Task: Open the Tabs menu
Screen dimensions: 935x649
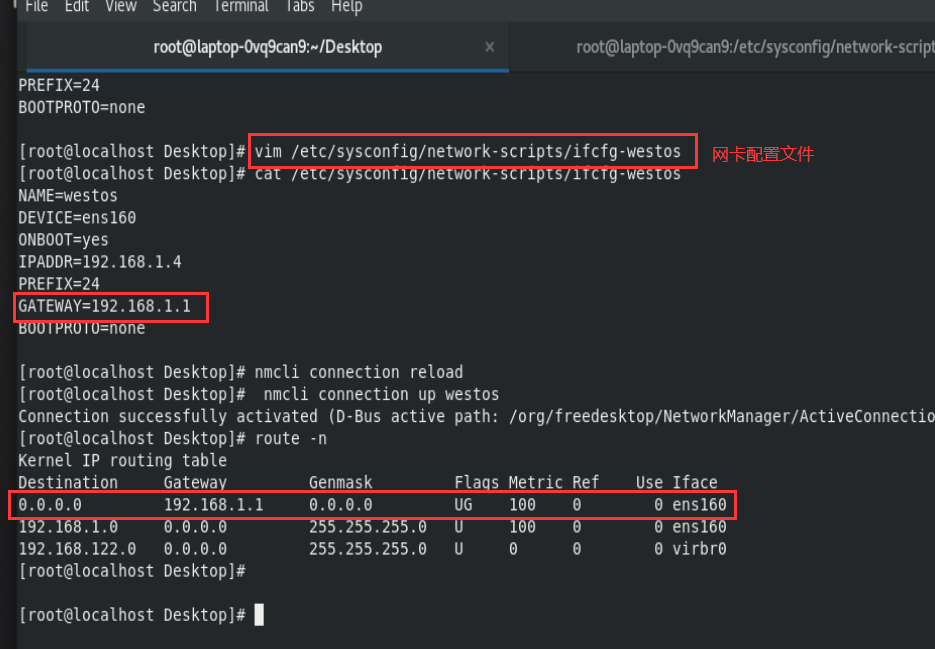Action: pos(300,7)
